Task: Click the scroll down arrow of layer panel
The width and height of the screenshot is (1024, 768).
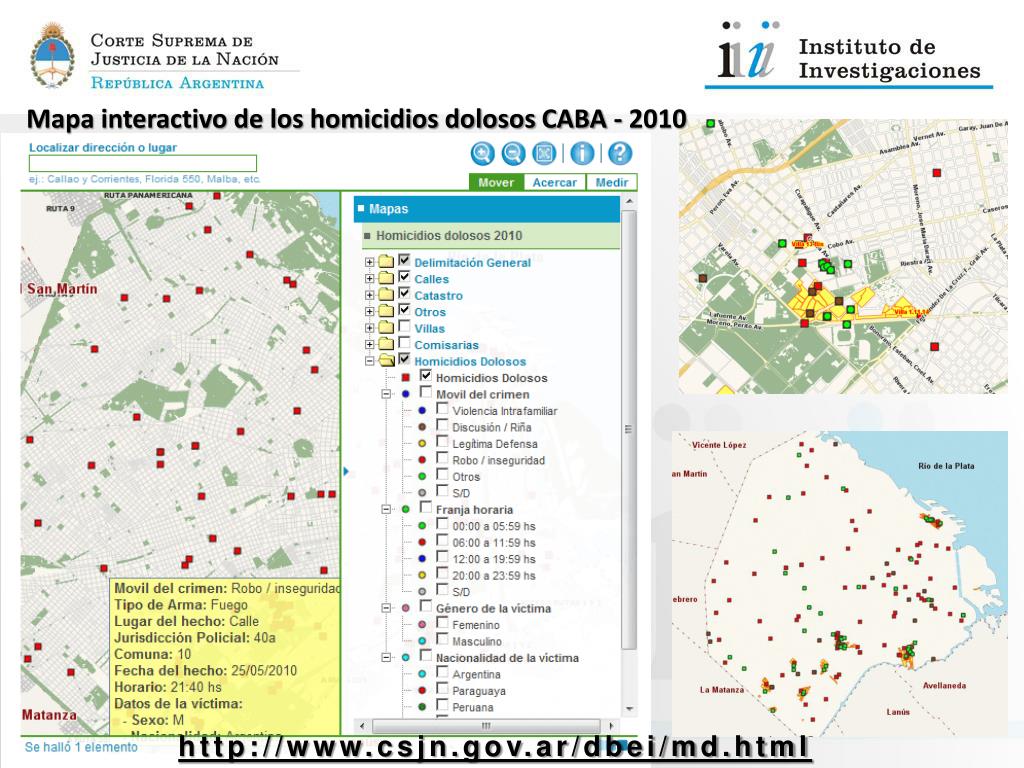Action: [x=629, y=709]
